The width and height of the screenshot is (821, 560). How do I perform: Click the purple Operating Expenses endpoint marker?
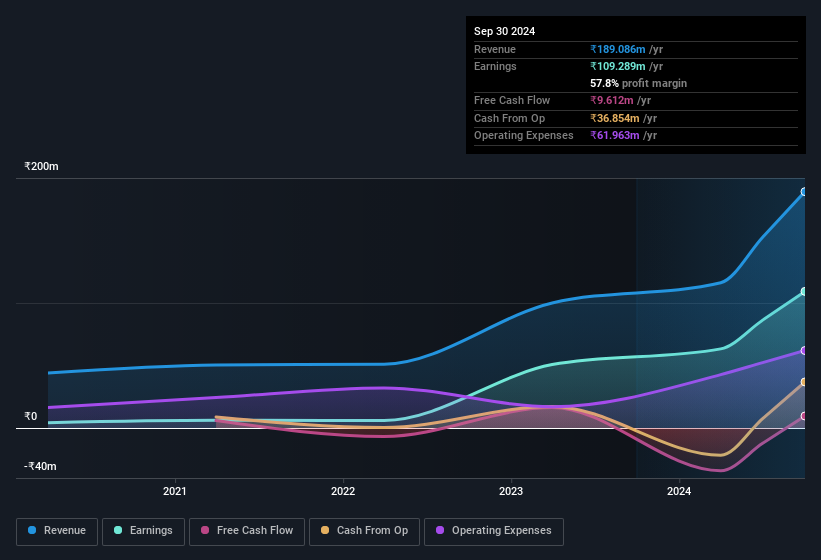click(804, 351)
